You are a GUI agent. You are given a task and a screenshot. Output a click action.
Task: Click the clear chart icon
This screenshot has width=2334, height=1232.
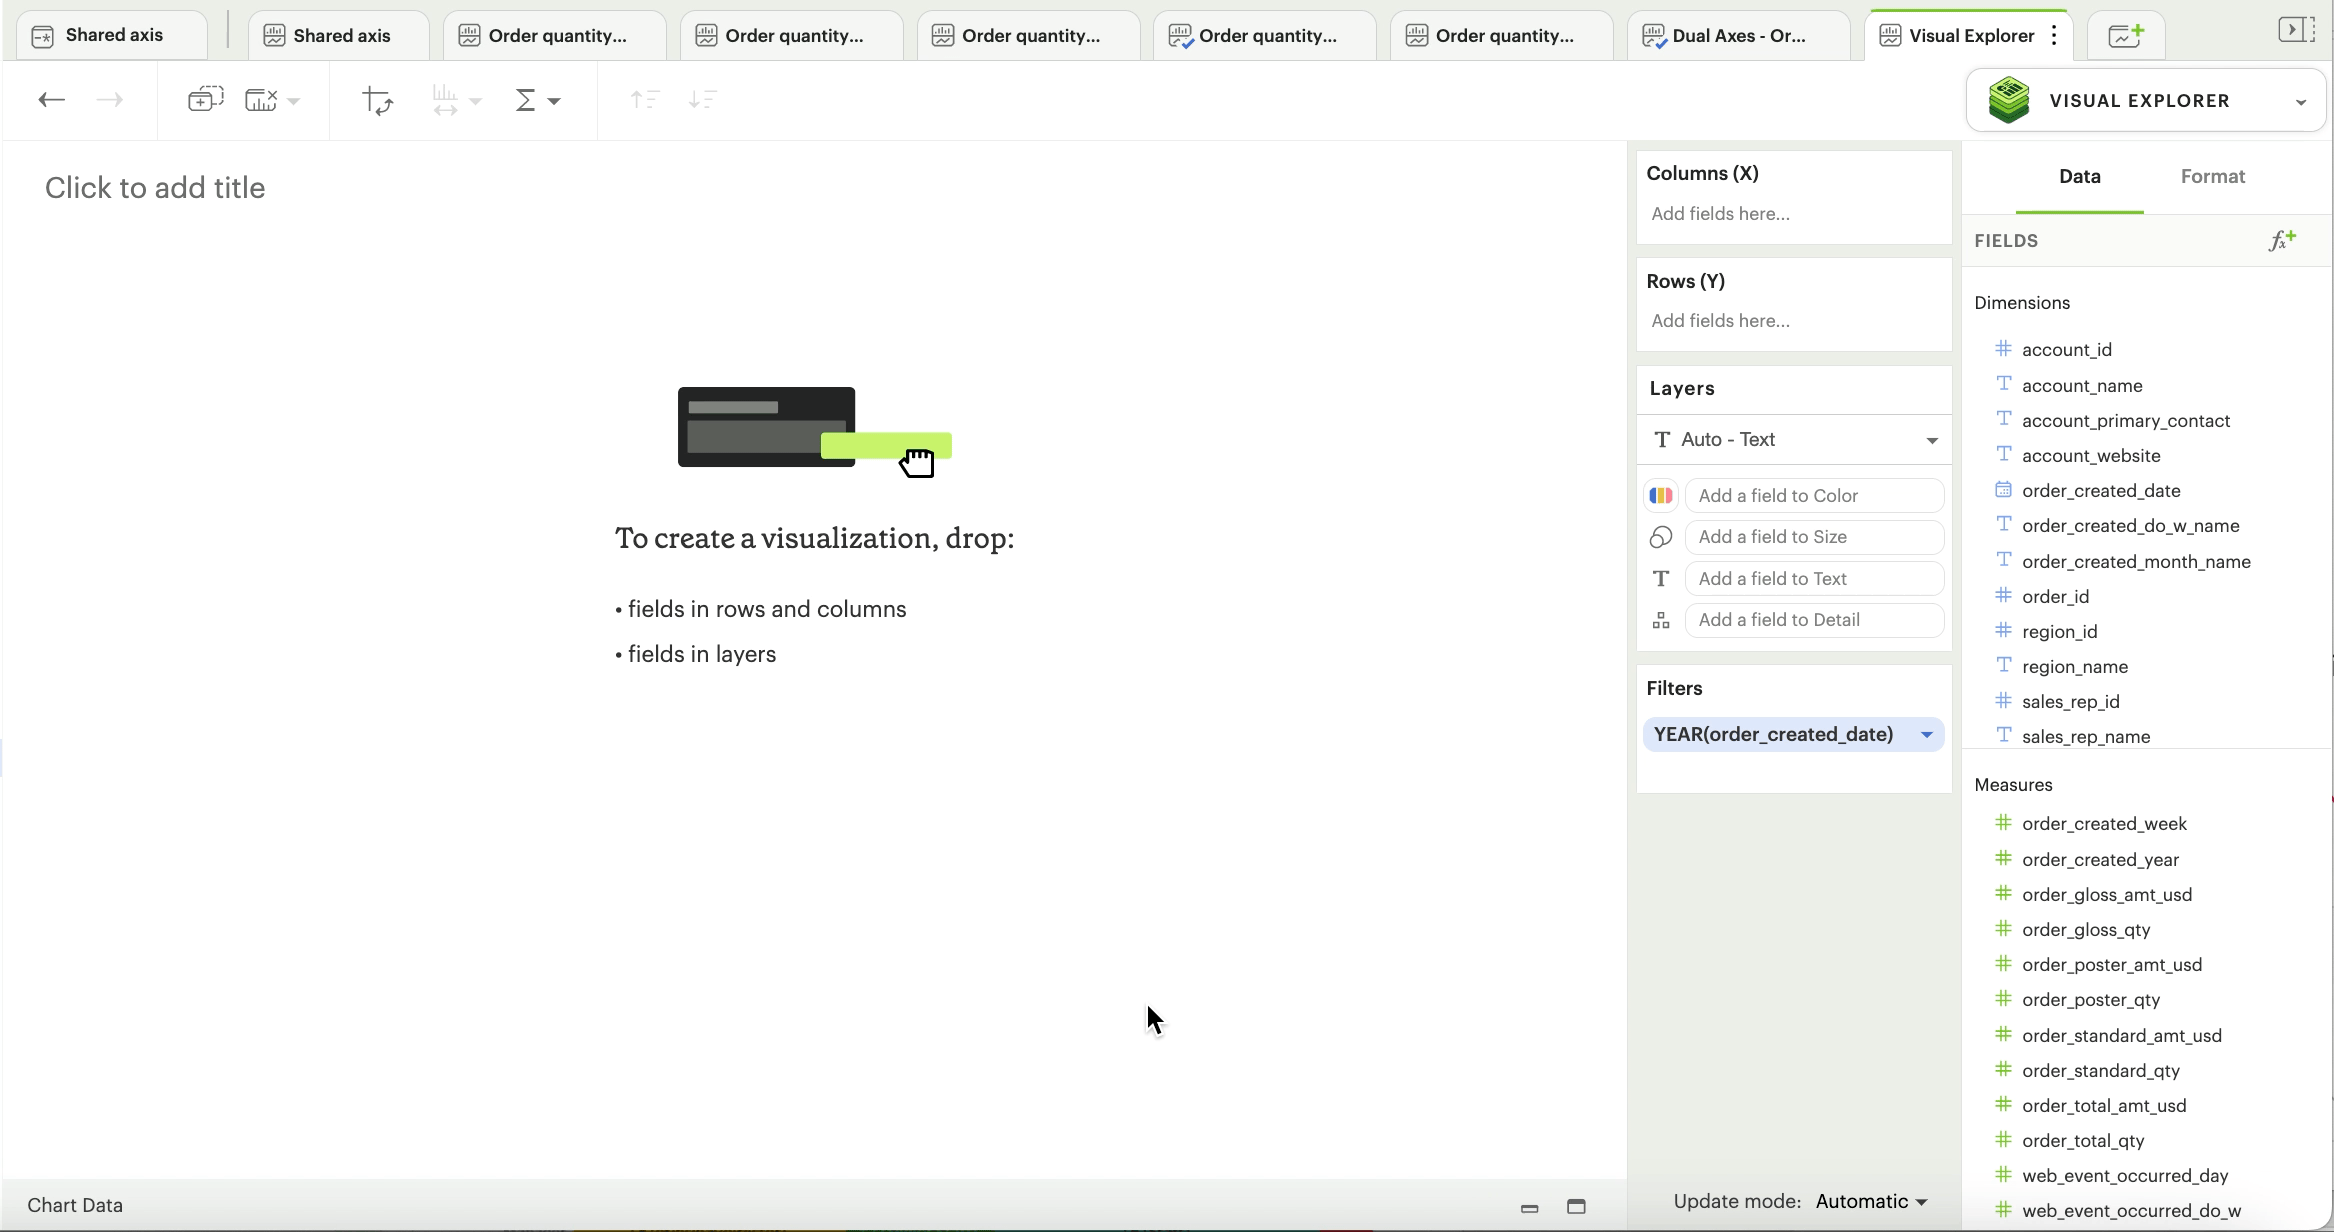point(262,100)
